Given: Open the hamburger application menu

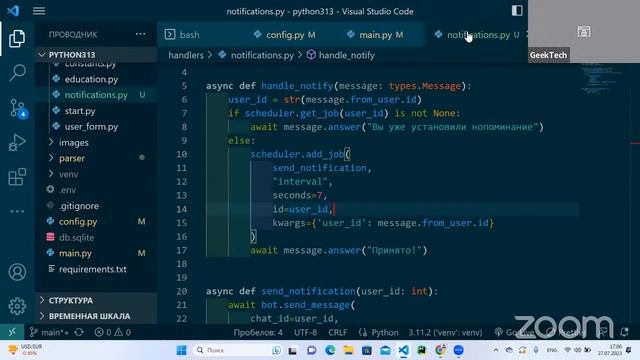Looking at the screenshot, I should (39, 11).
